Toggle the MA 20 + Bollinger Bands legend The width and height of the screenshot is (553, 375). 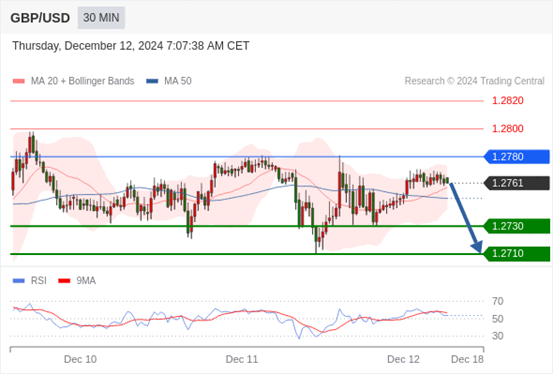click(73, 81)
